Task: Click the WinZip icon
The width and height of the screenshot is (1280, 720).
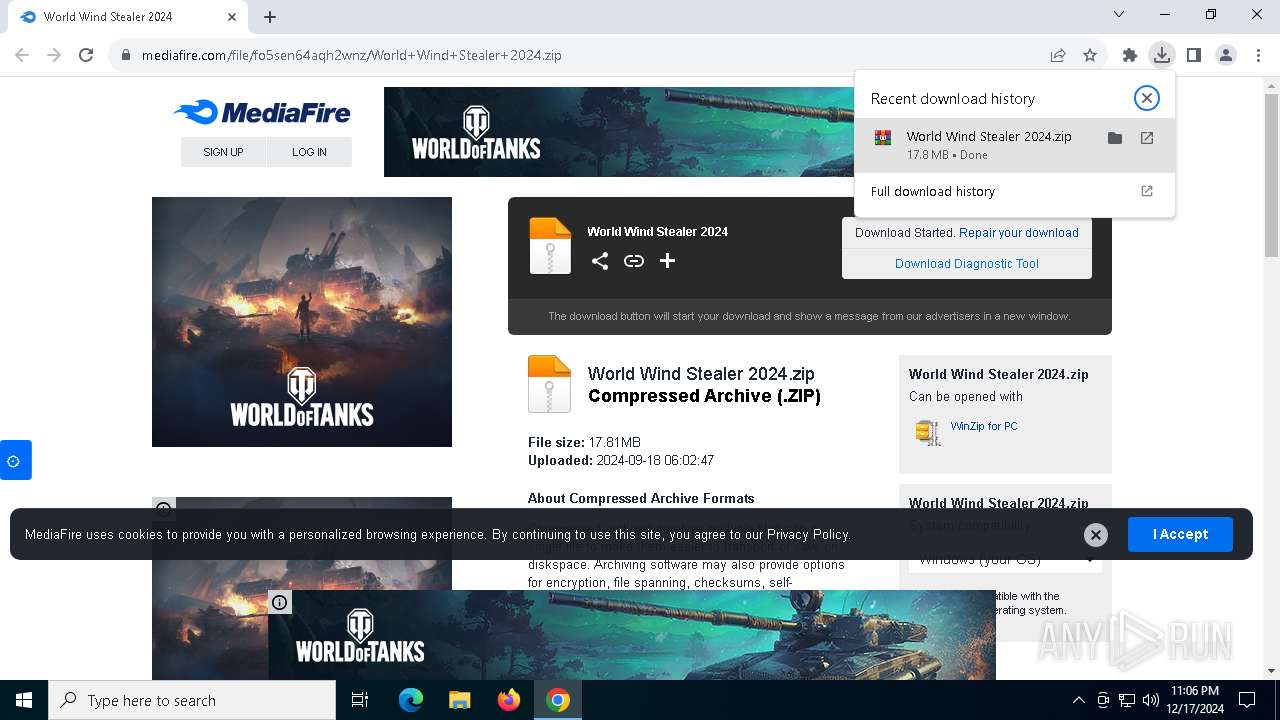Action: 928,432
